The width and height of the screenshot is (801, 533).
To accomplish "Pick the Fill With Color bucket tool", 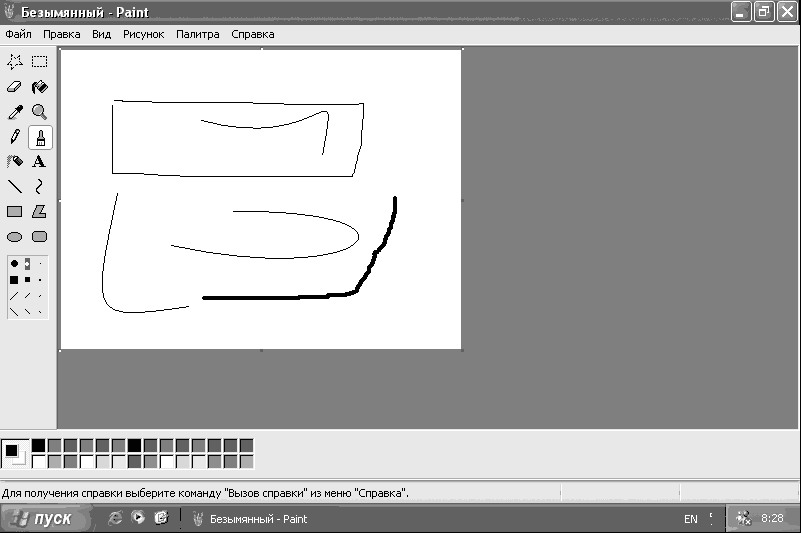I will pos(39,87).
